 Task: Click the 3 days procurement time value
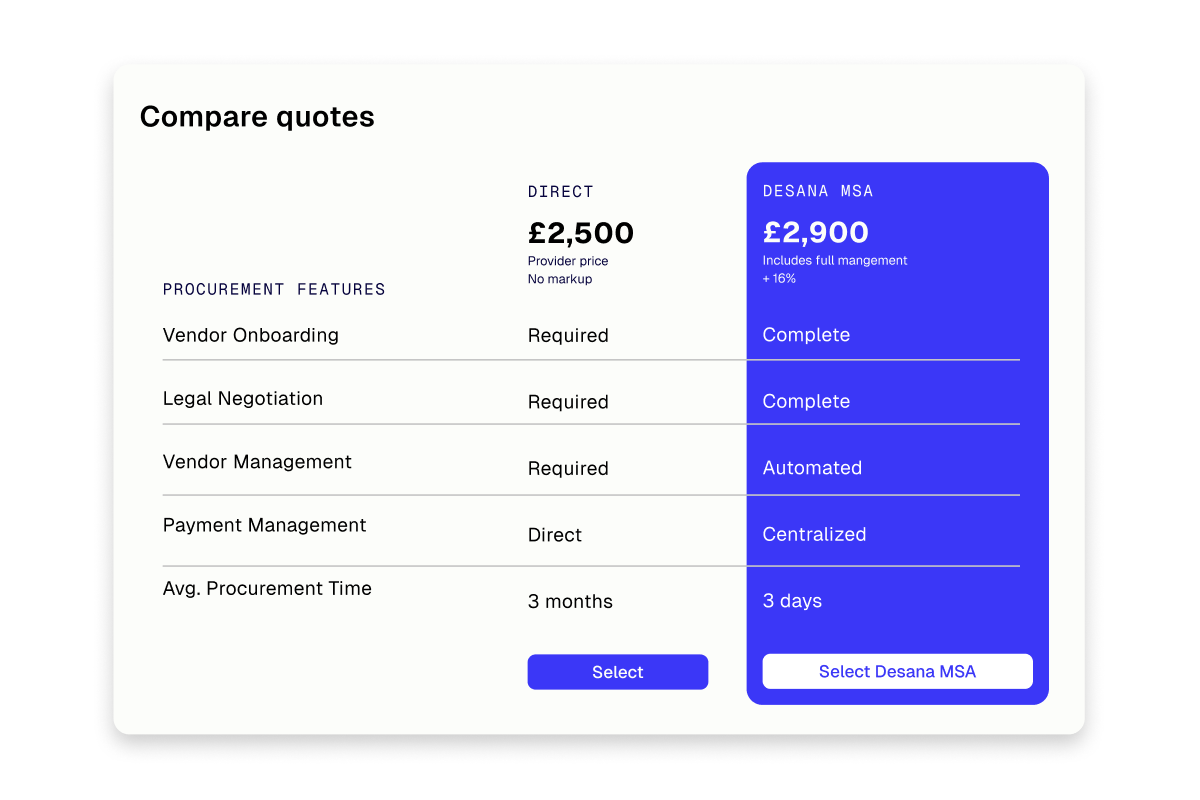(x=792, y=601)
